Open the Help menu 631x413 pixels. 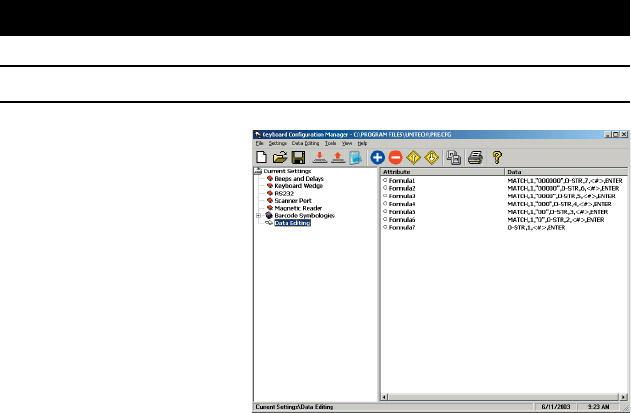point(362,143)
